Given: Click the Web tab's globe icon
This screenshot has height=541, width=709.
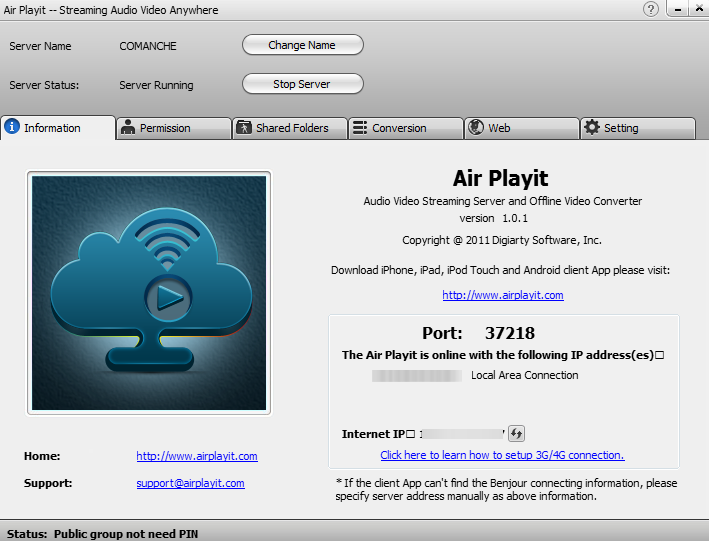Looking at the screenshot, I should pyautogui.click(x=476, y=127).
